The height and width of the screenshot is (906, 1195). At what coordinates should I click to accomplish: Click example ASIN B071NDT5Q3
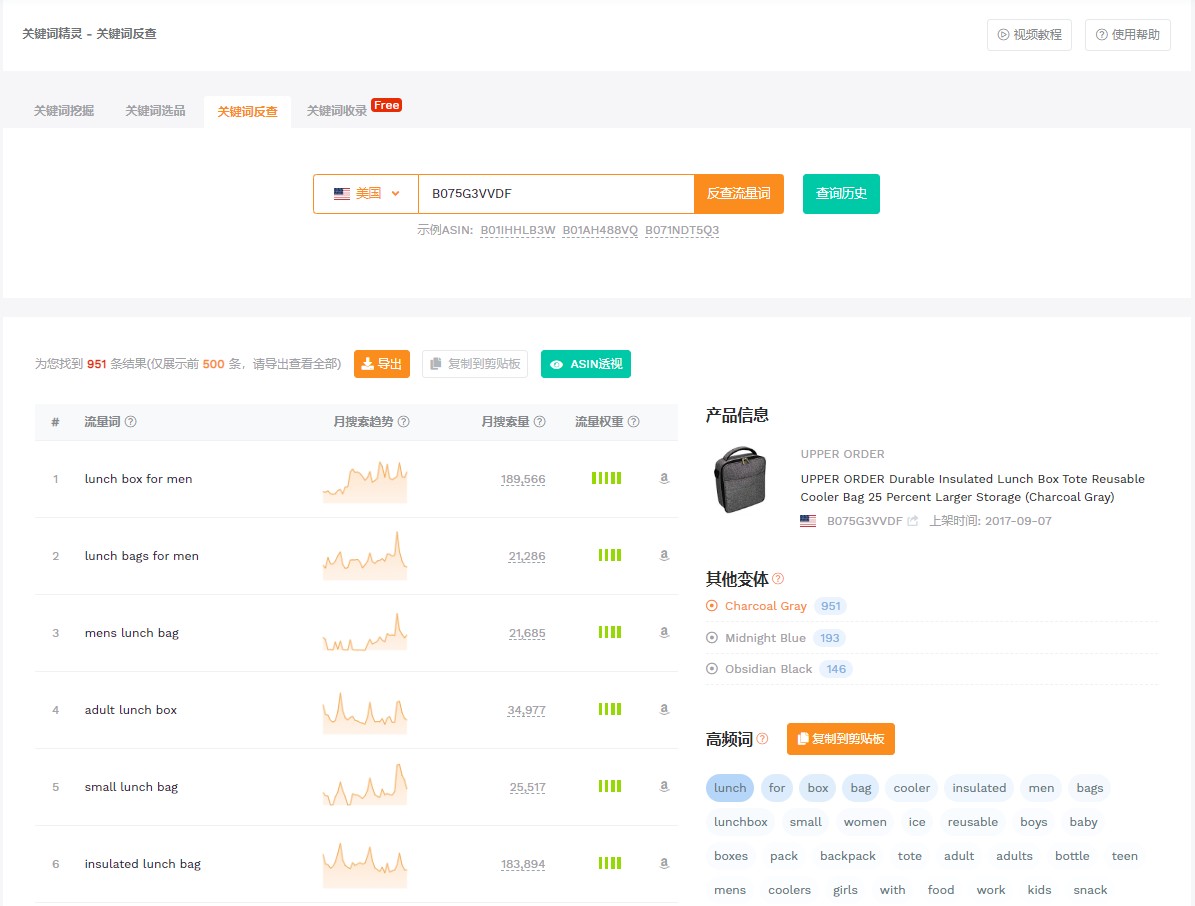(682, 230)
